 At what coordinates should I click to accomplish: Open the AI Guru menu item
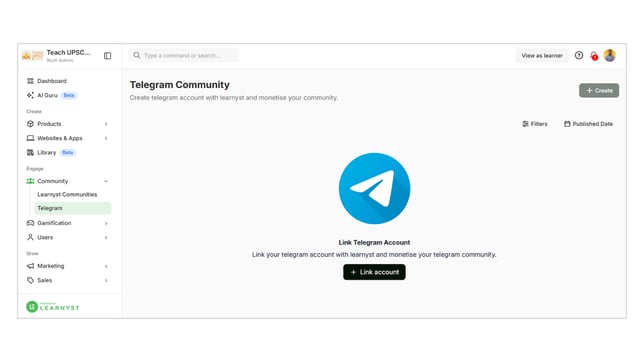point(47,95)
